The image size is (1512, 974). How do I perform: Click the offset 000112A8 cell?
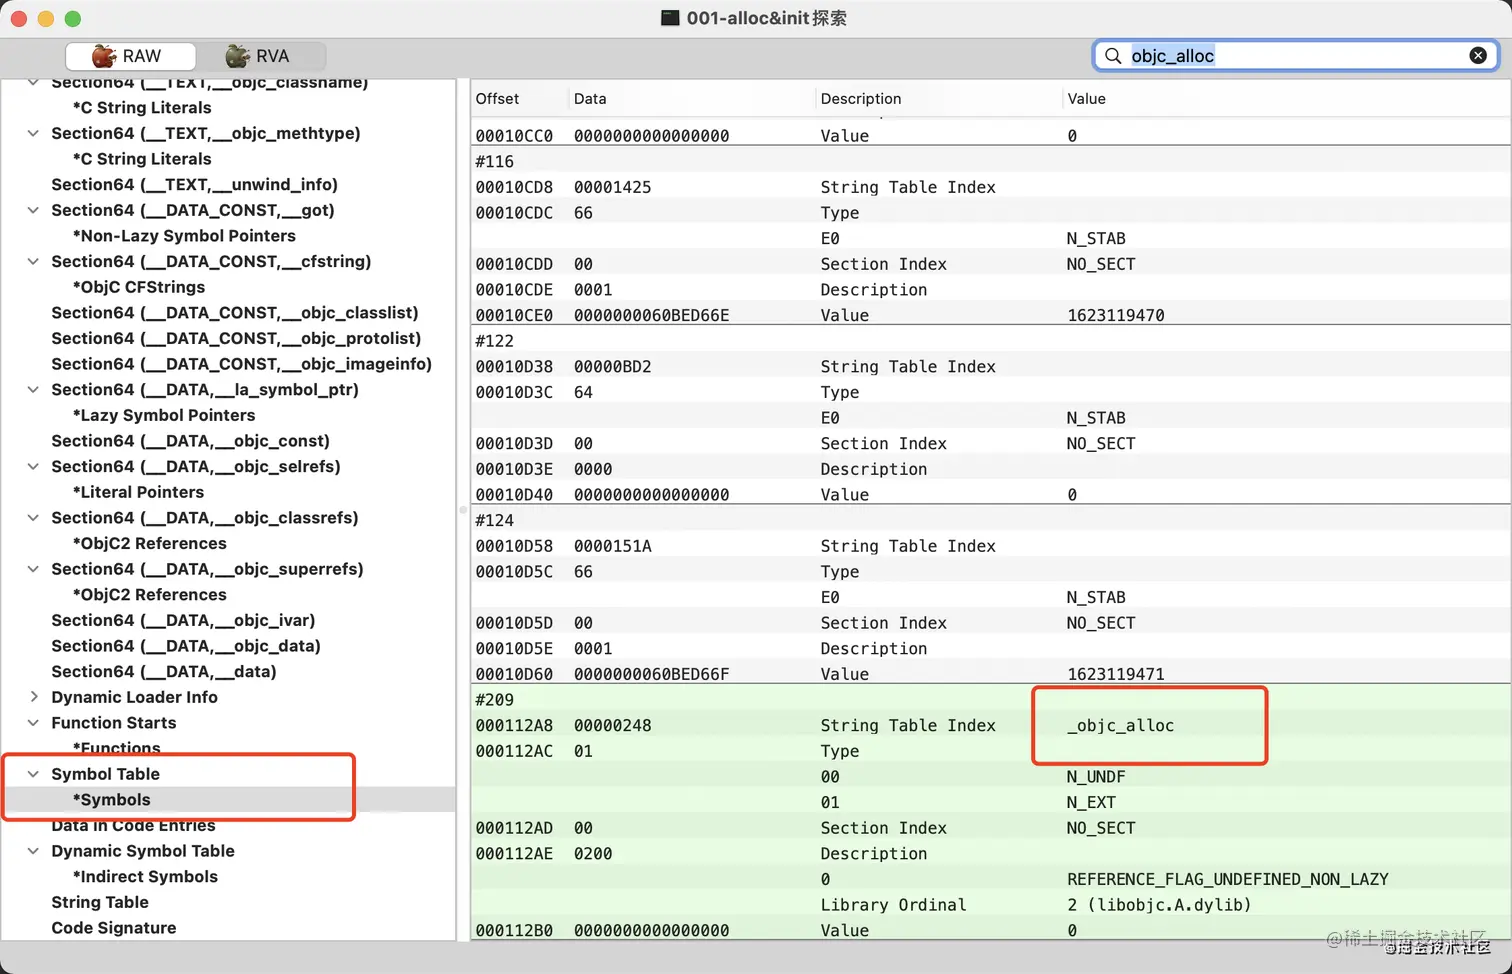click(514, 726)
